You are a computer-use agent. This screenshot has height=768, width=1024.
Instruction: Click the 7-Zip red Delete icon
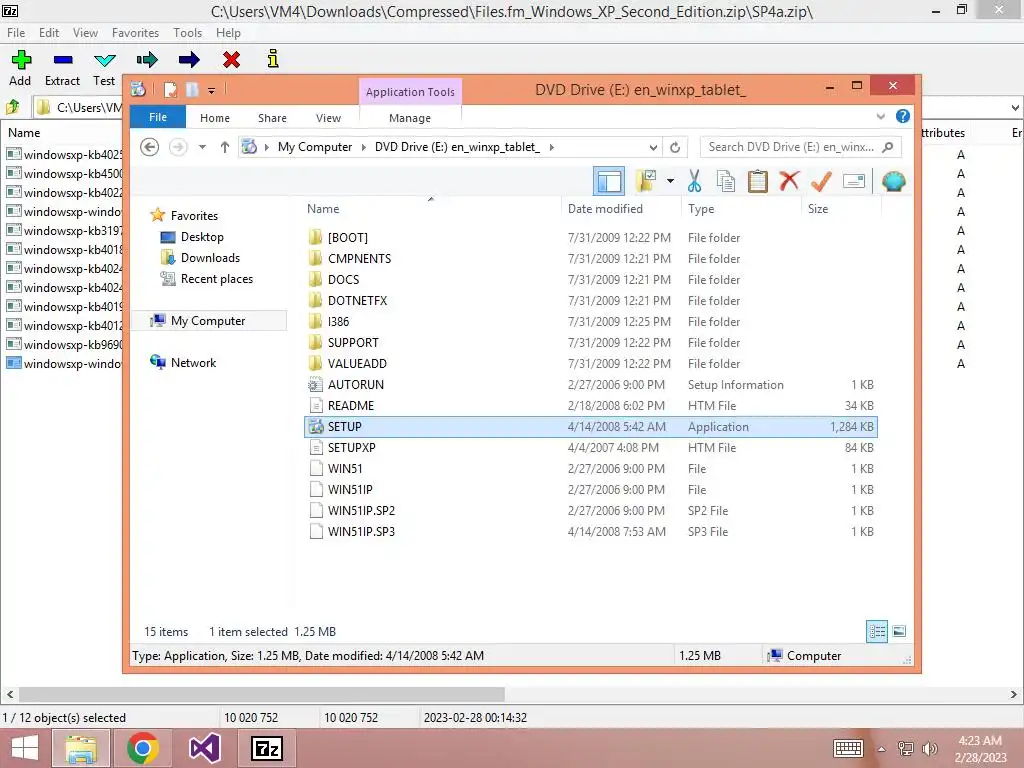pyautogui.click(x=231, y=60)
